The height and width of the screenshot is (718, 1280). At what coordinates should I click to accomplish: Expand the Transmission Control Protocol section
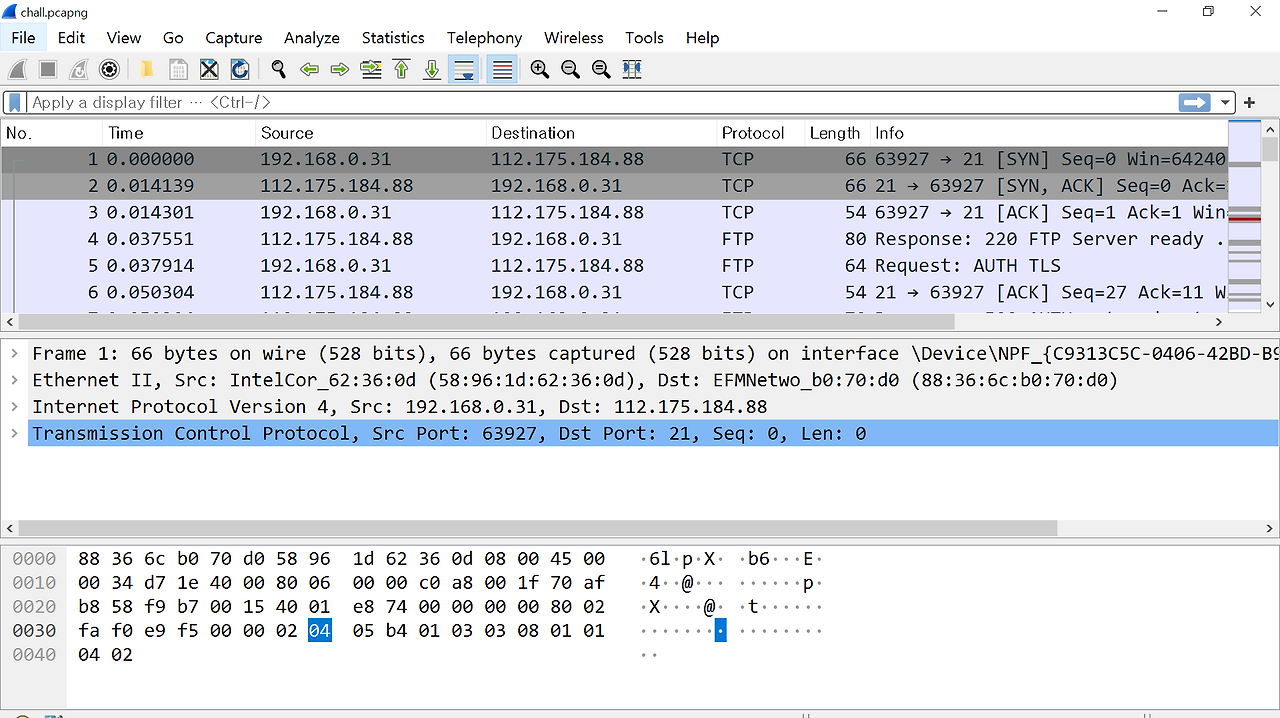[14, 433]
